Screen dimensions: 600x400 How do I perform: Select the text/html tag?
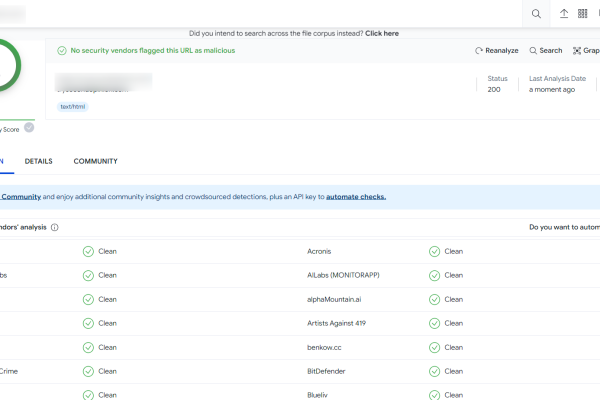pyautogui.click(x=73, y=107)
